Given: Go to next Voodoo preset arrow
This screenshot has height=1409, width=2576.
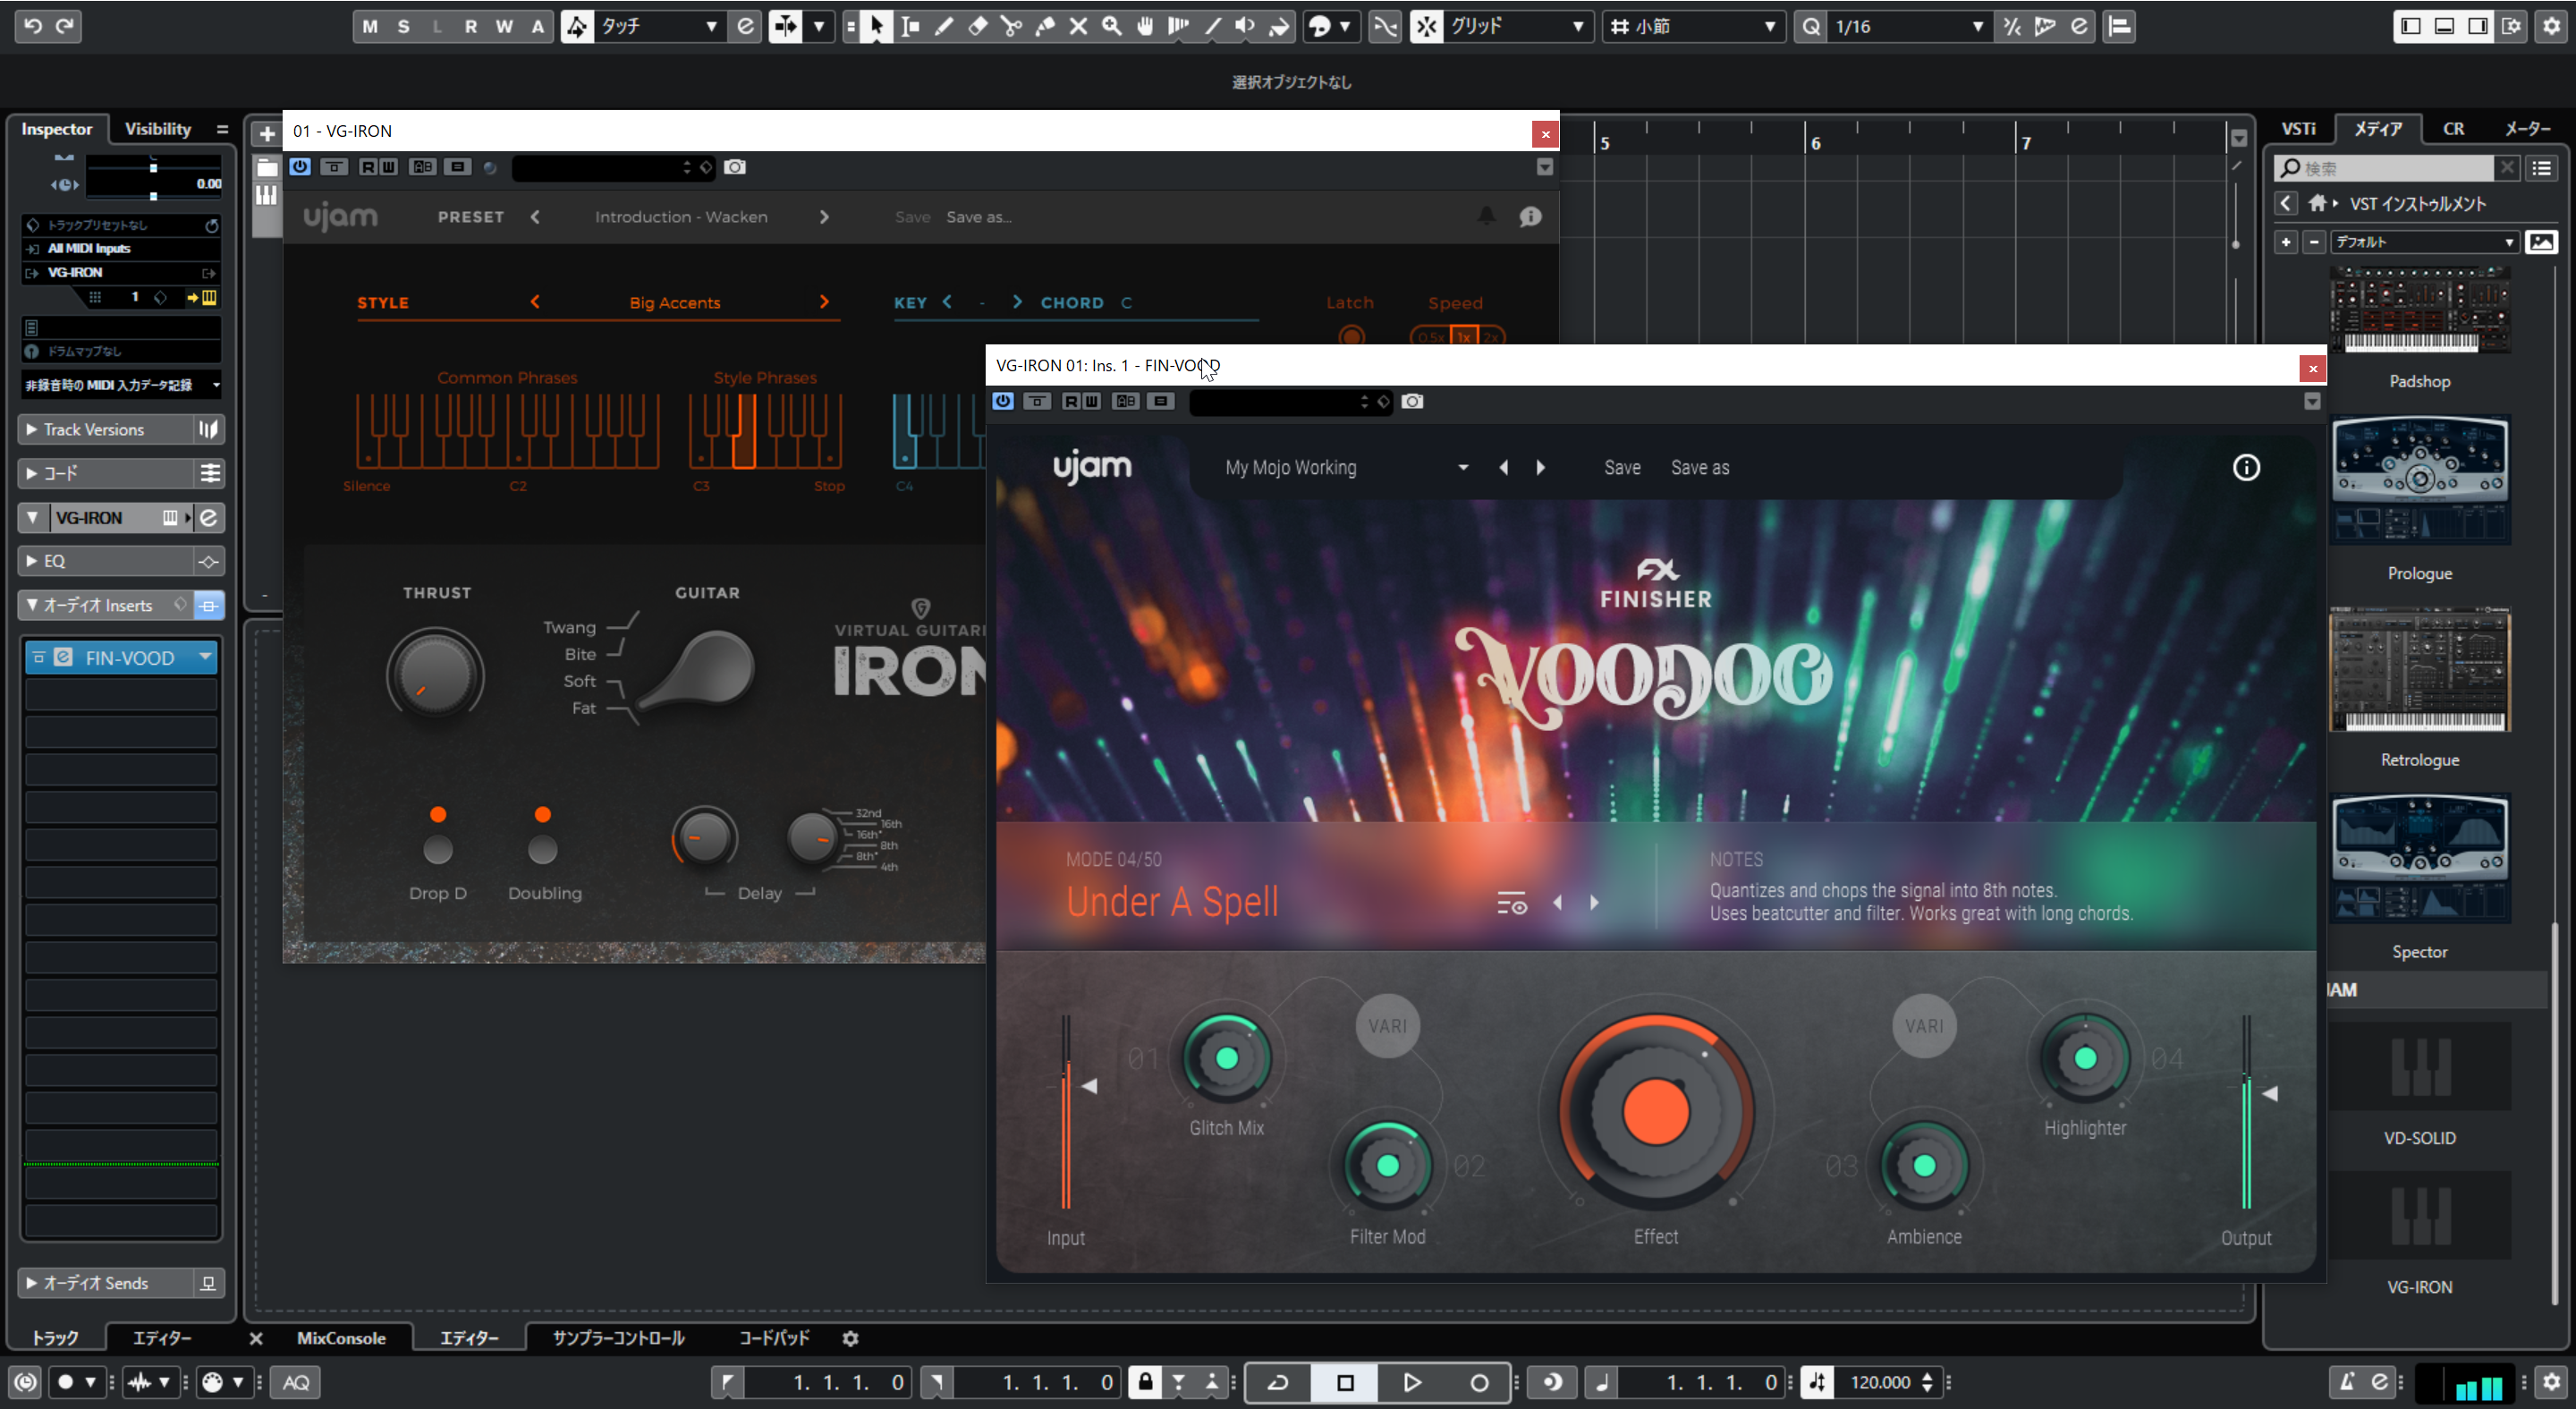Looking at the screenshot, I should click(x=1540, y=468).
